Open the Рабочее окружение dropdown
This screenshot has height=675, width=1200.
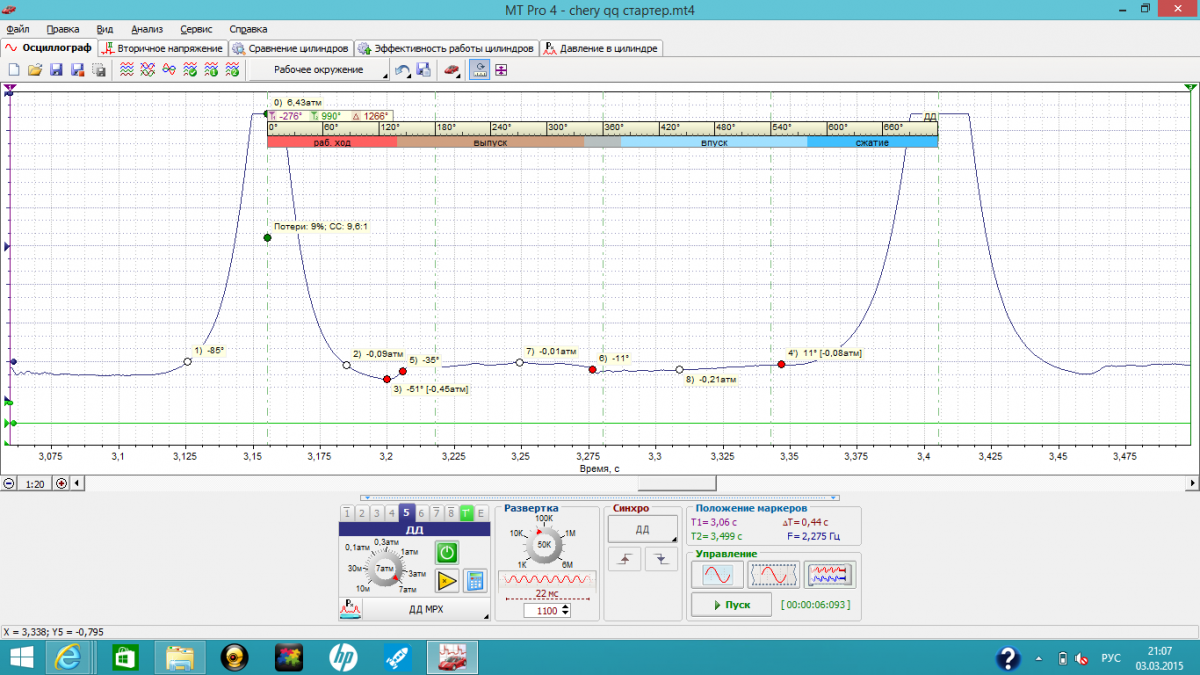[318, 70]
